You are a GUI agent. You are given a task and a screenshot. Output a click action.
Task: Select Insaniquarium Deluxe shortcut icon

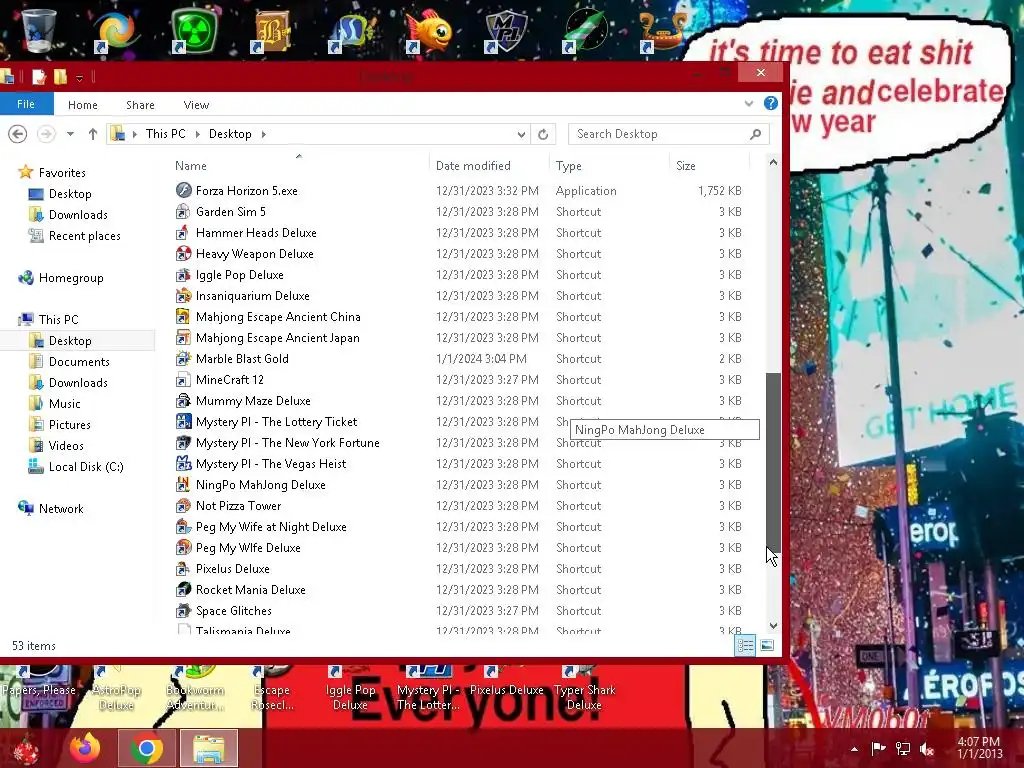[x=184, y=296]
